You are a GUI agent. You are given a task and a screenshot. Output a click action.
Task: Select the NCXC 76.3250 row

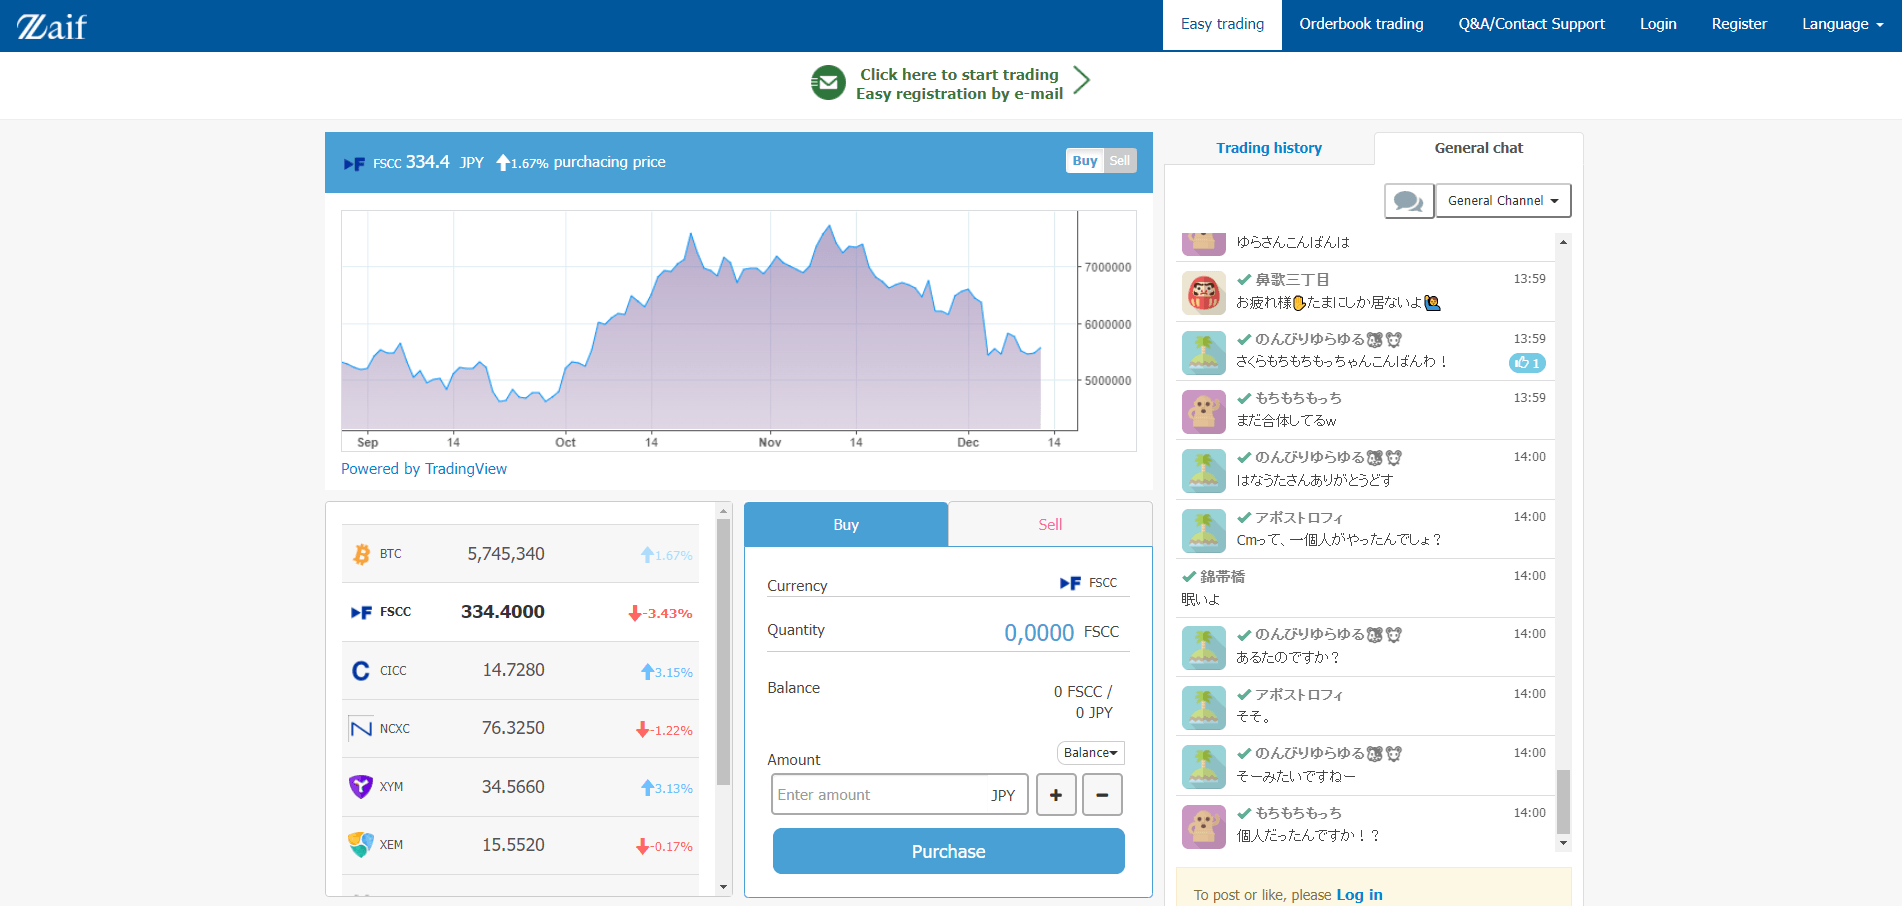(520, 729)
